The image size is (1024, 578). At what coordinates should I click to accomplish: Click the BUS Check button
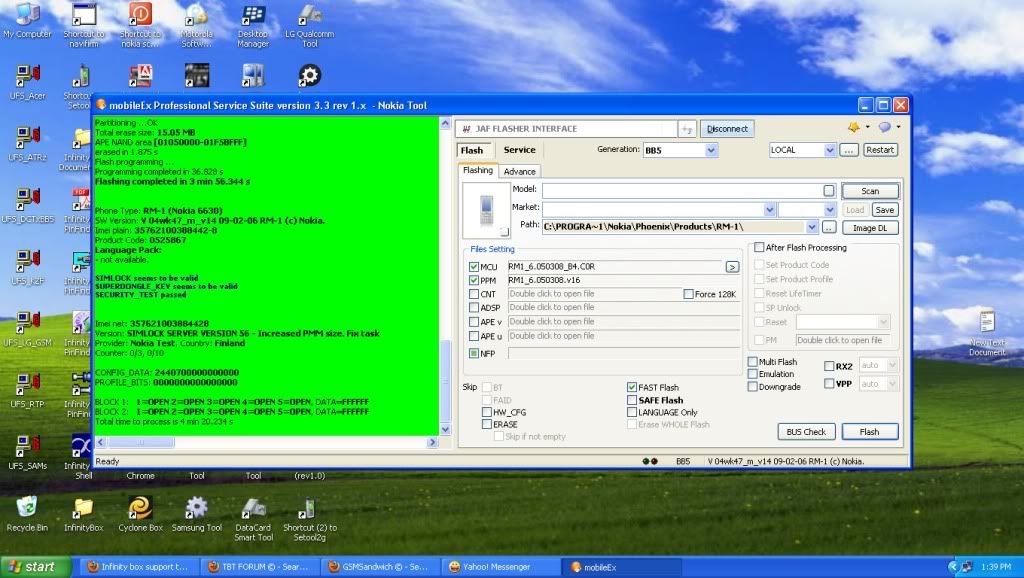point(806,432)
